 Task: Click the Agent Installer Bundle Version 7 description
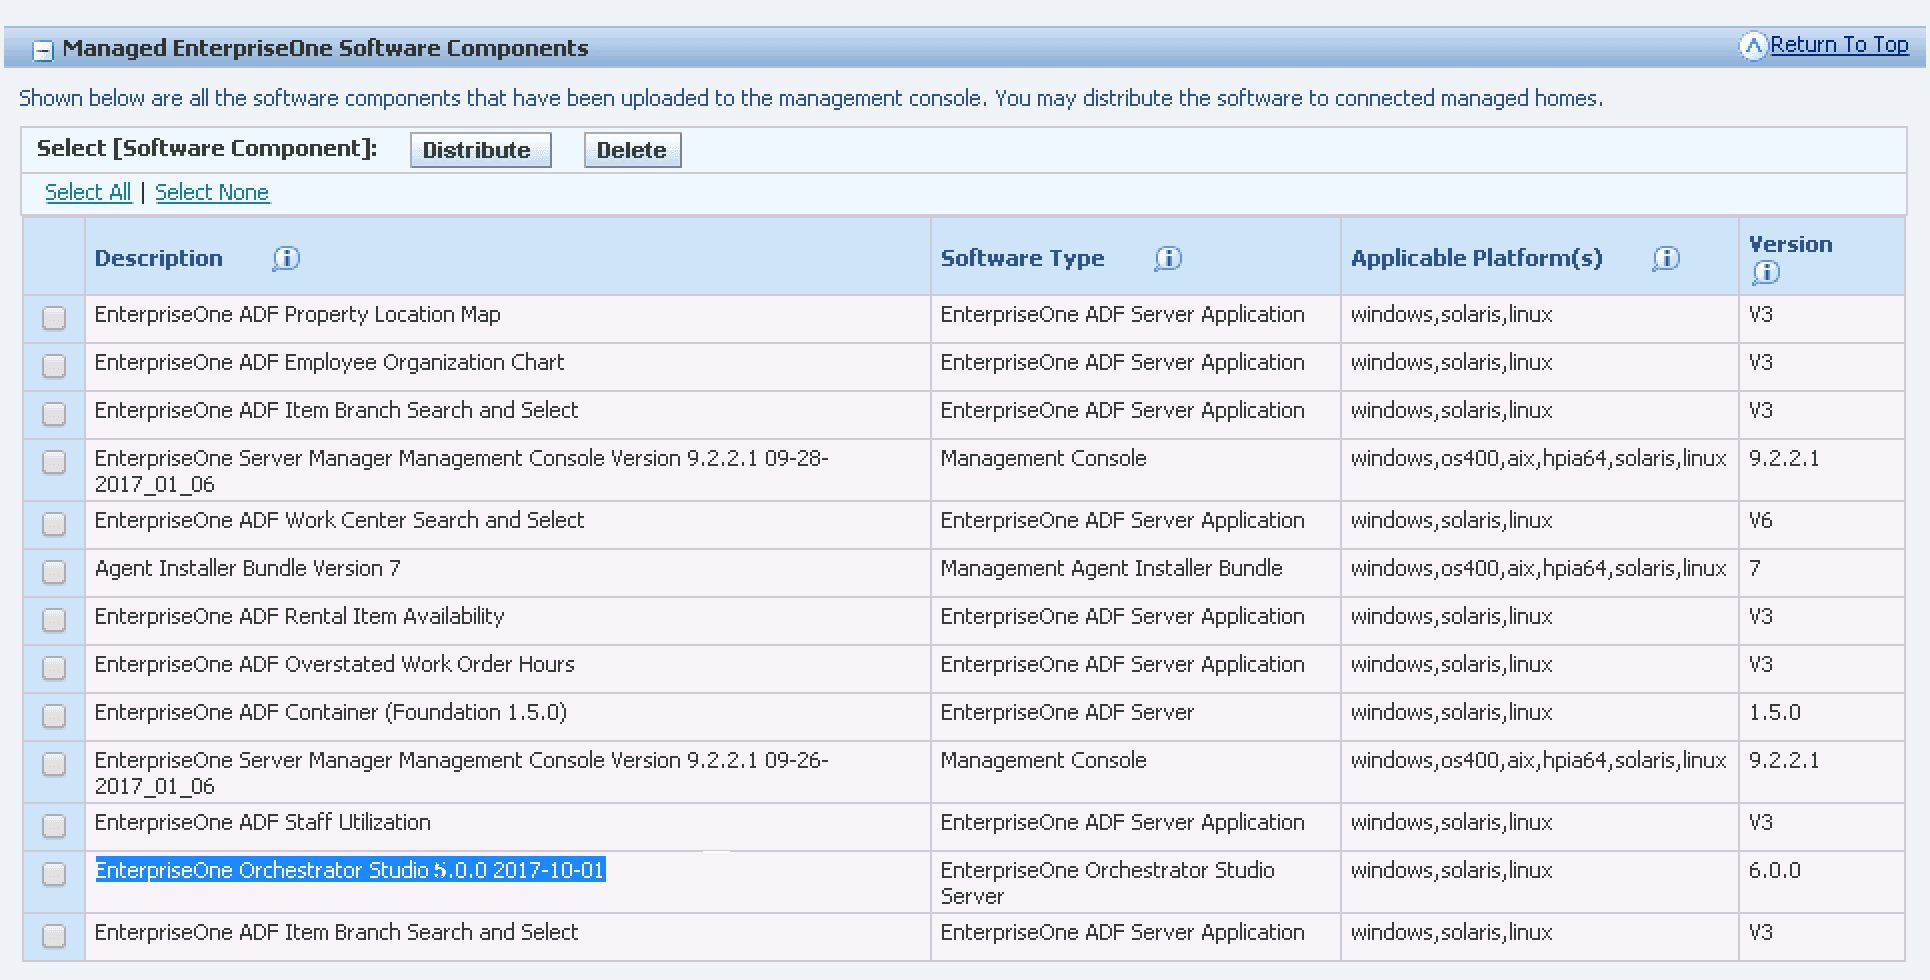247,568
